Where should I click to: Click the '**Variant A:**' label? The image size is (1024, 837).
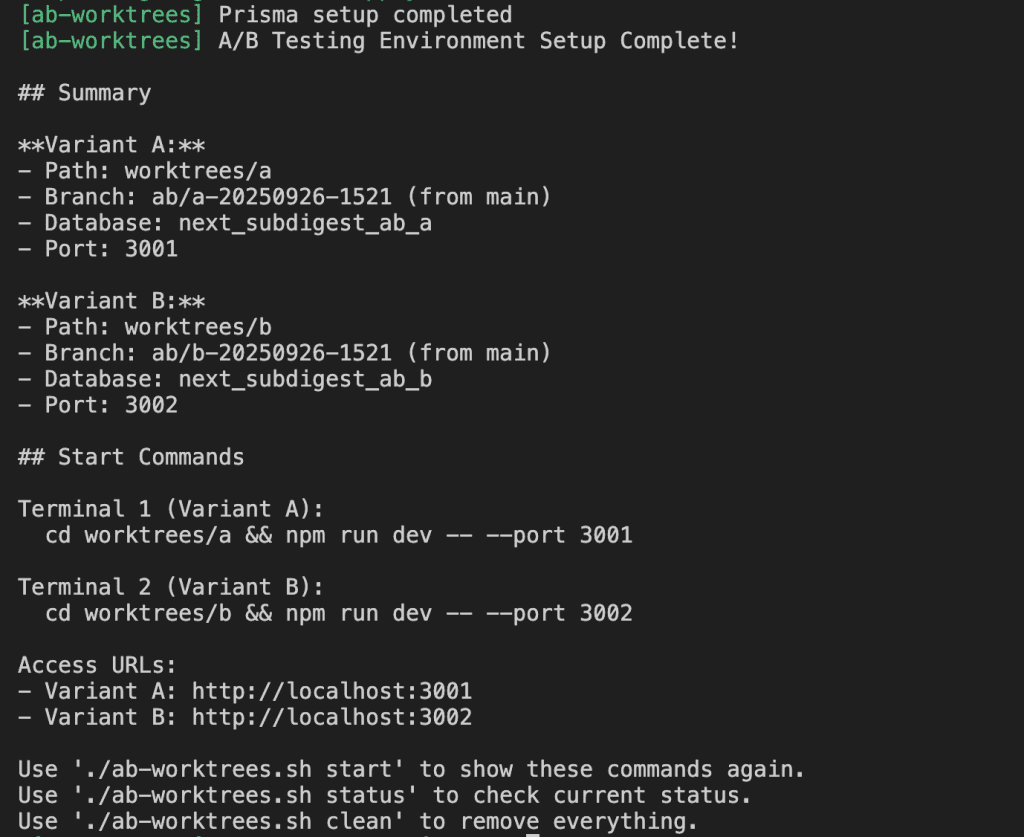[112, 145]
